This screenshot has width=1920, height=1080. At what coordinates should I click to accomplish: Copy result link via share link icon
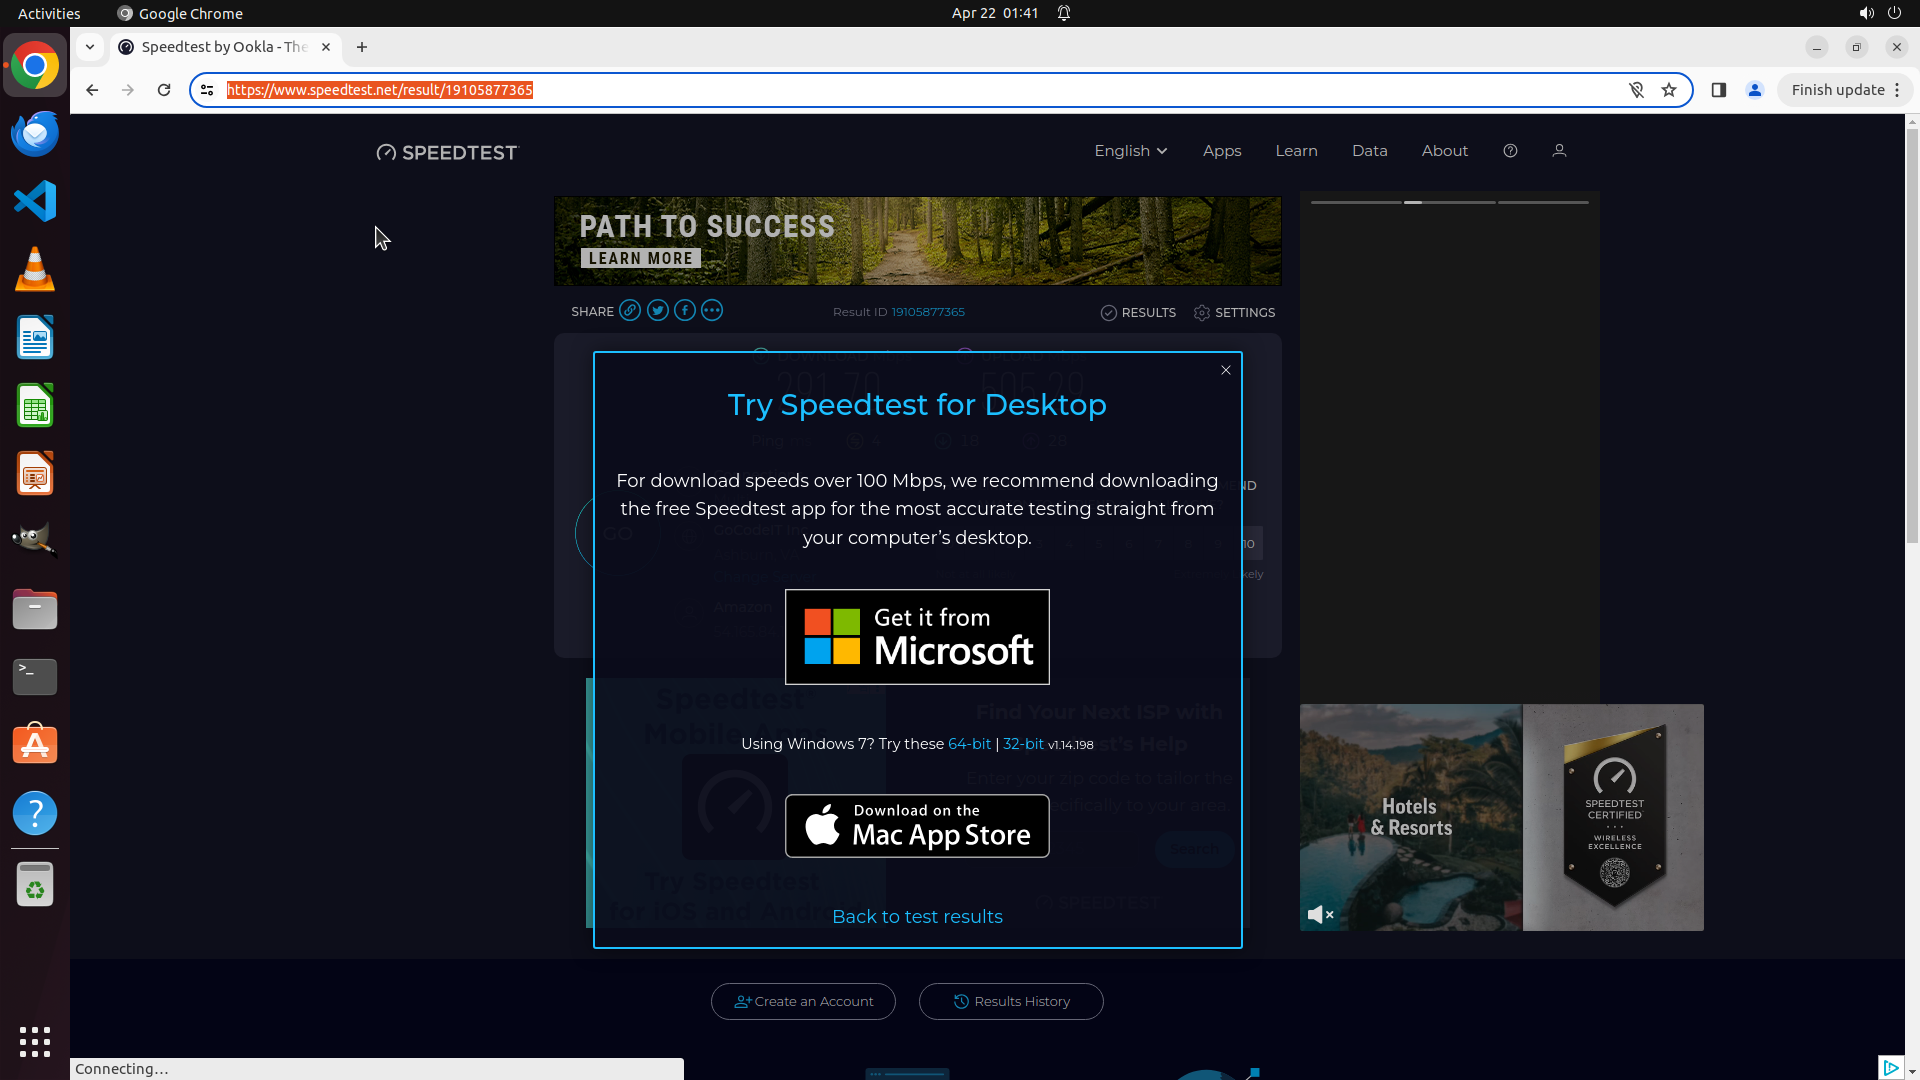tap(630, 311)
